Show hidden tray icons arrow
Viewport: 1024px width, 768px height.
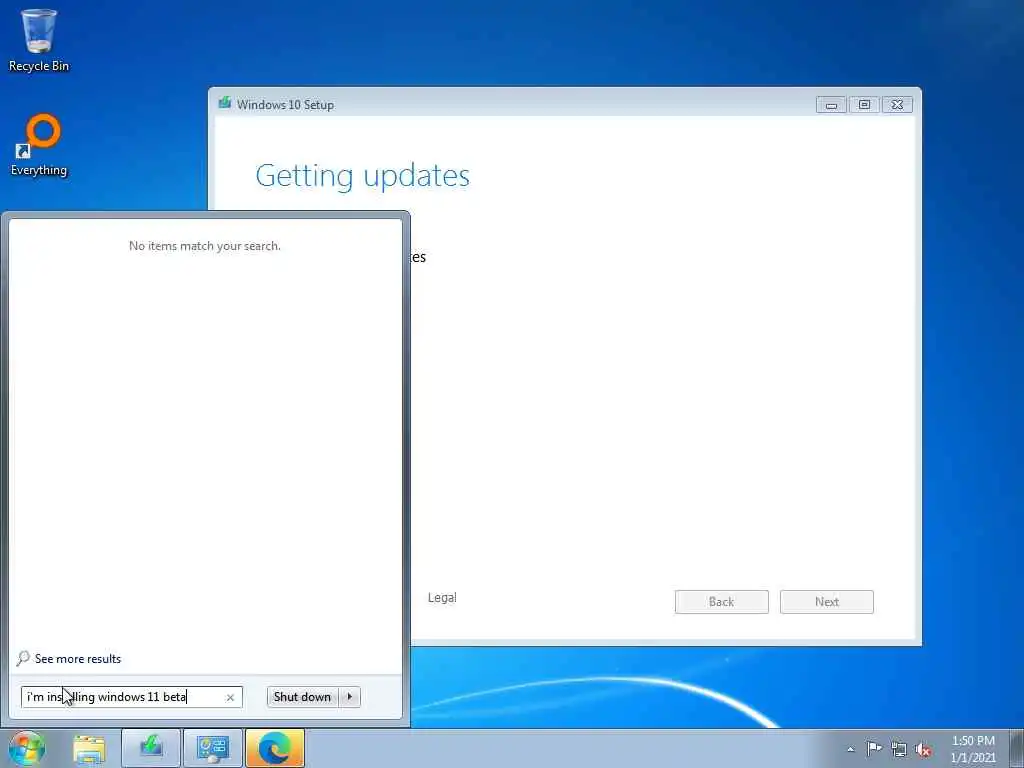[x=850, y=749]
